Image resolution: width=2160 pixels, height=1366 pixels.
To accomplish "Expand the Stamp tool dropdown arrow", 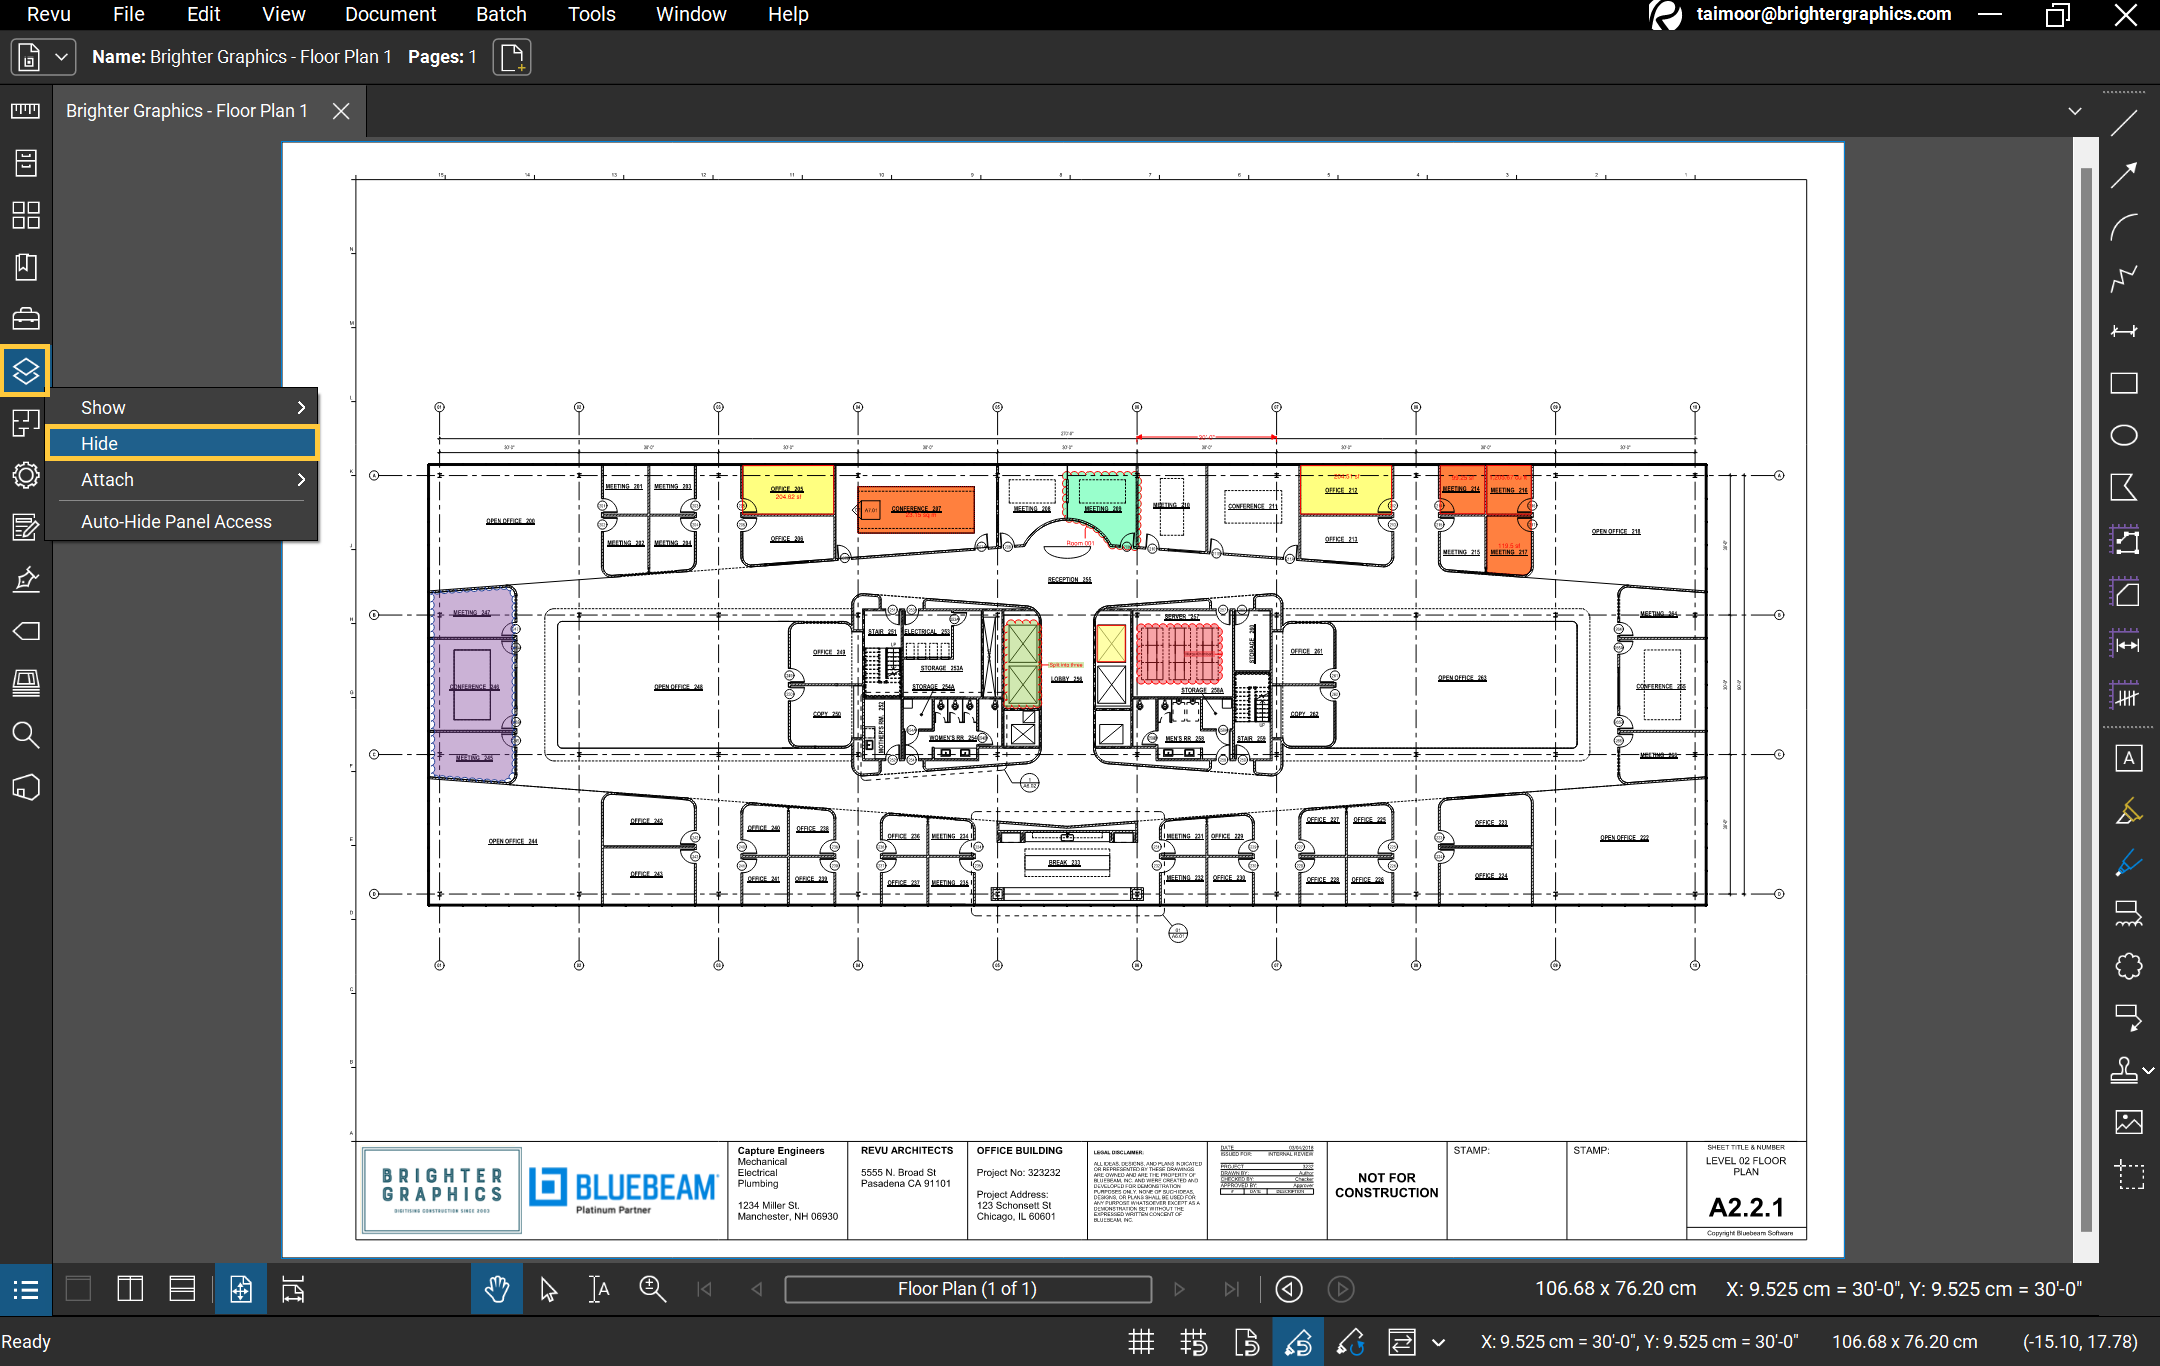I will click(2148, 1070).
